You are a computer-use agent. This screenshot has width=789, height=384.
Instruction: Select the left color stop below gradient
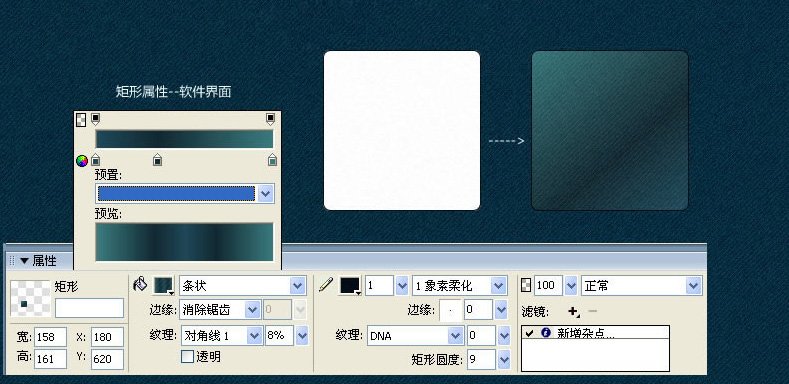tap(96, 160)
